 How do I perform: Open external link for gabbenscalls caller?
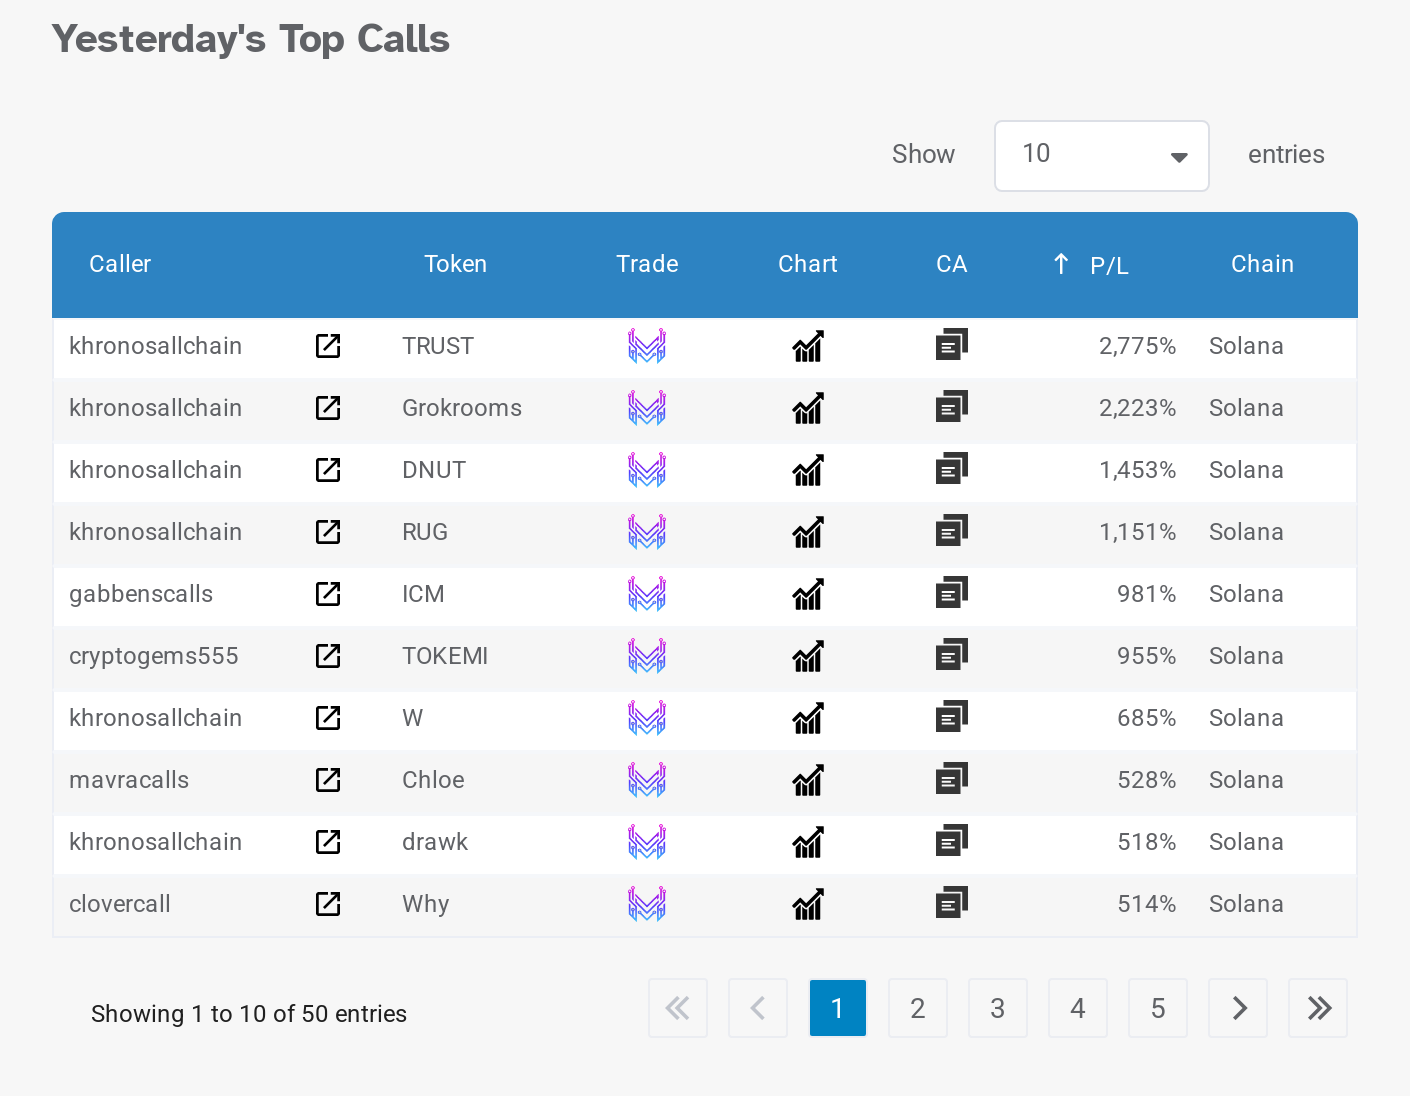pos(328,594)
